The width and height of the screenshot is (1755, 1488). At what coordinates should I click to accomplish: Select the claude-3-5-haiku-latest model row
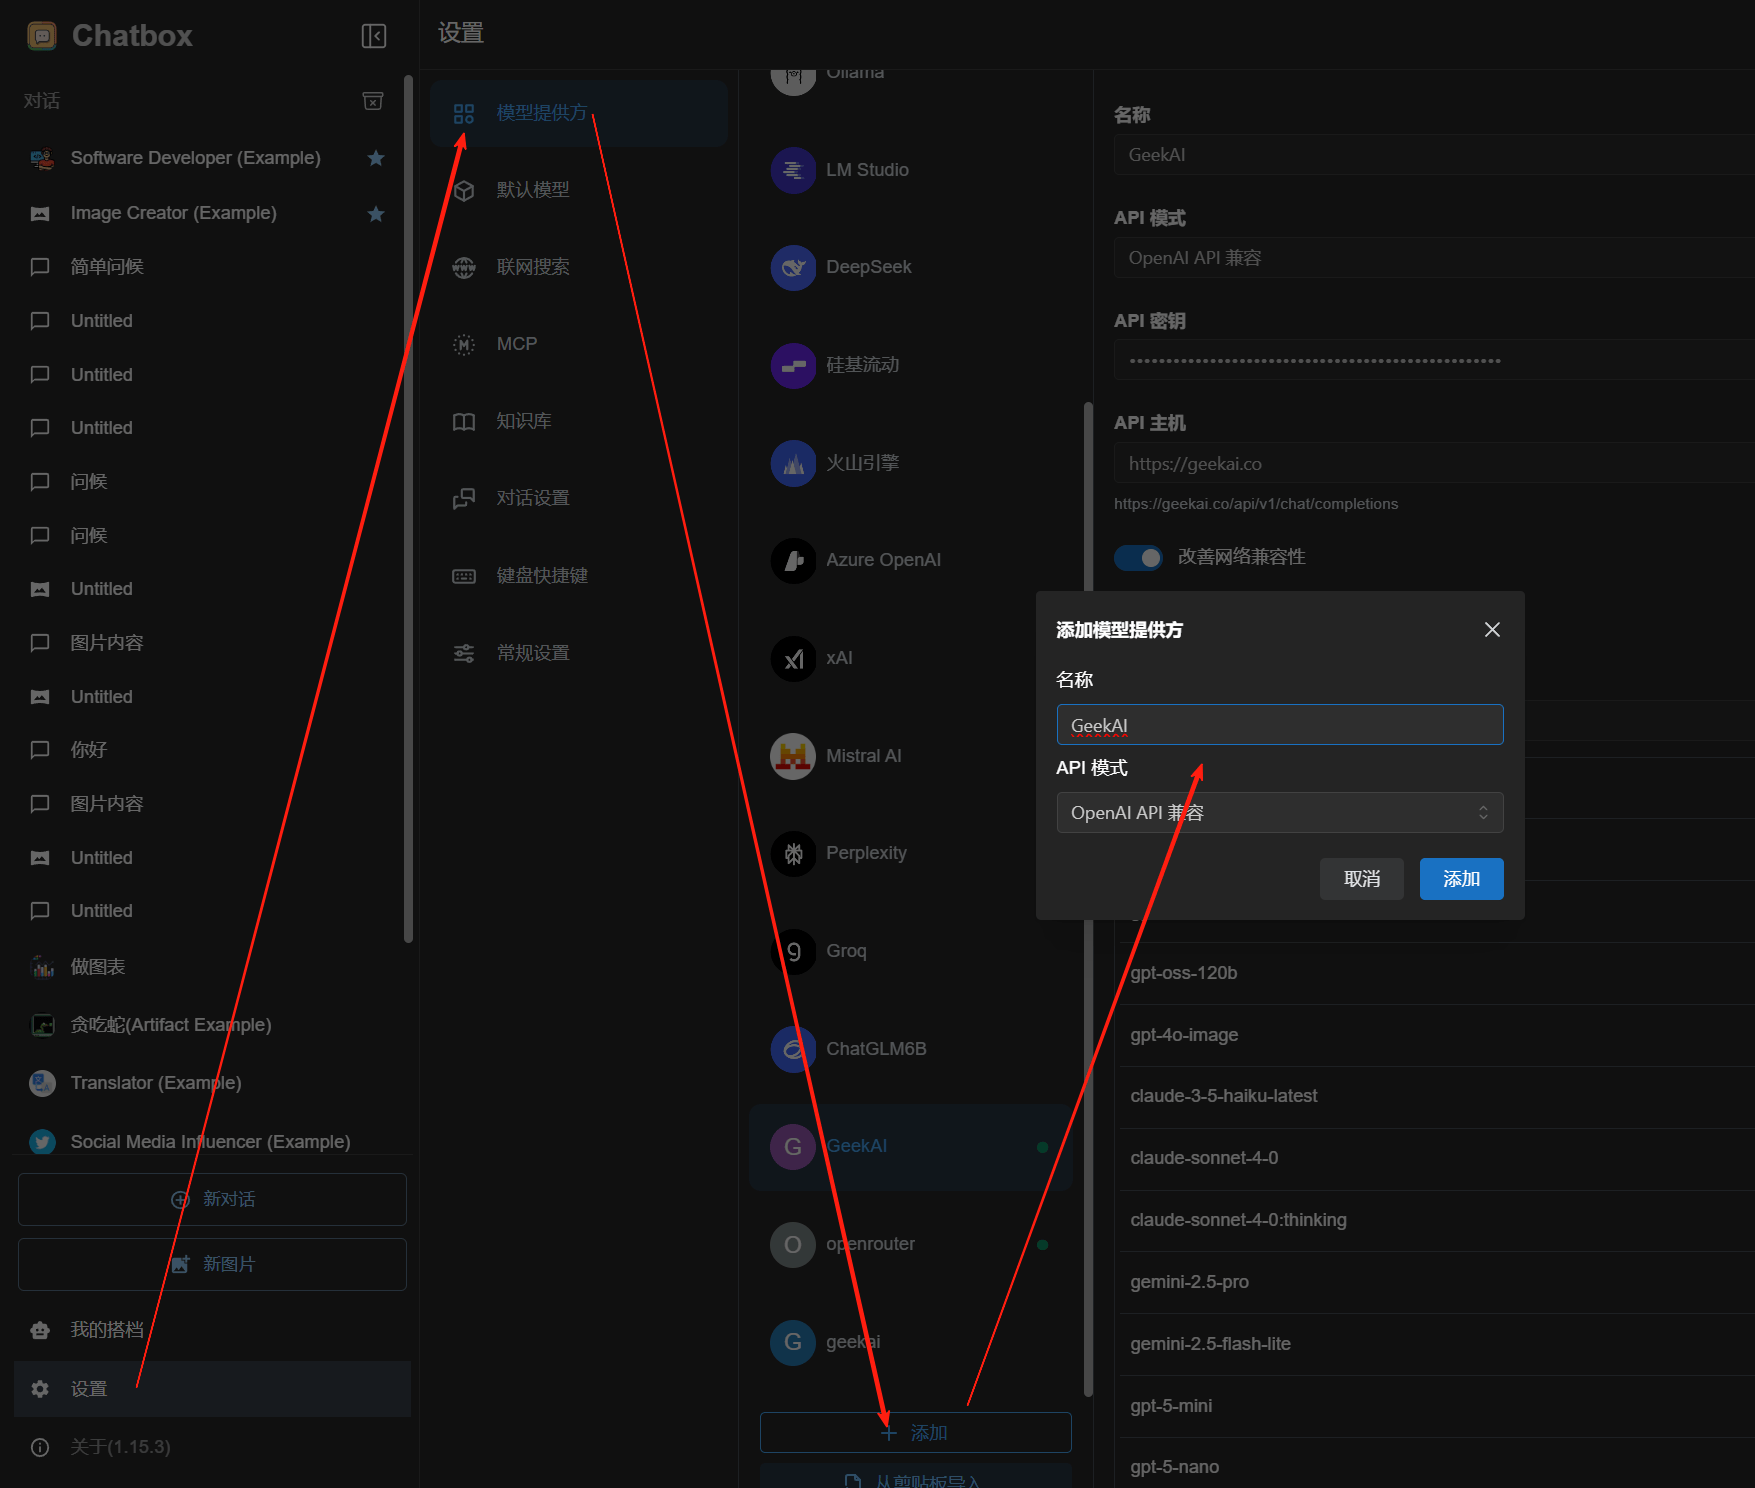click(1436, 1096)
